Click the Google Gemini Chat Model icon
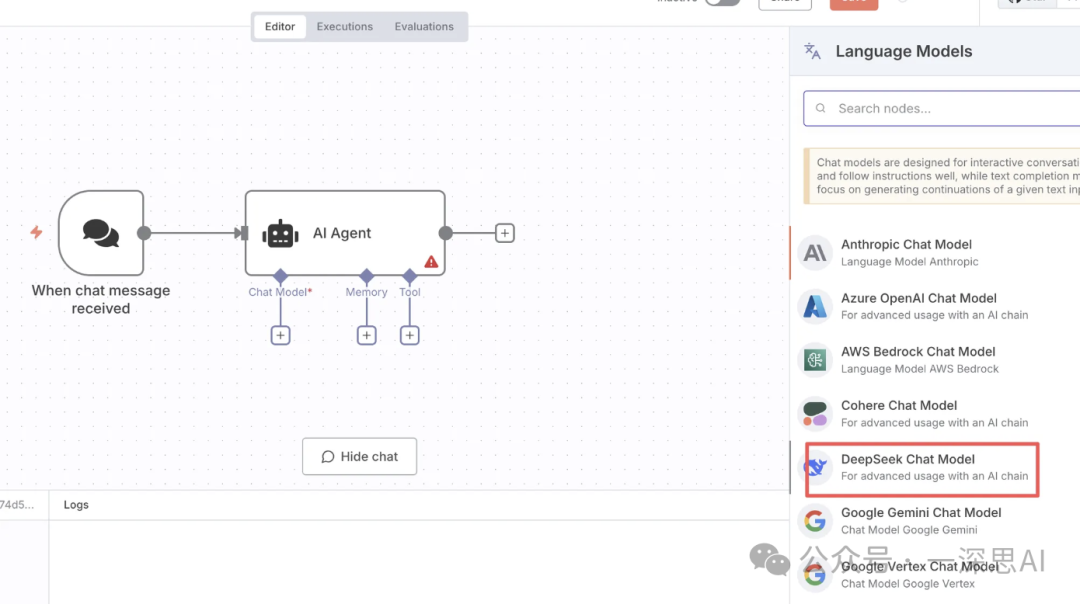 pyautogui.click(x=816, y=521)
